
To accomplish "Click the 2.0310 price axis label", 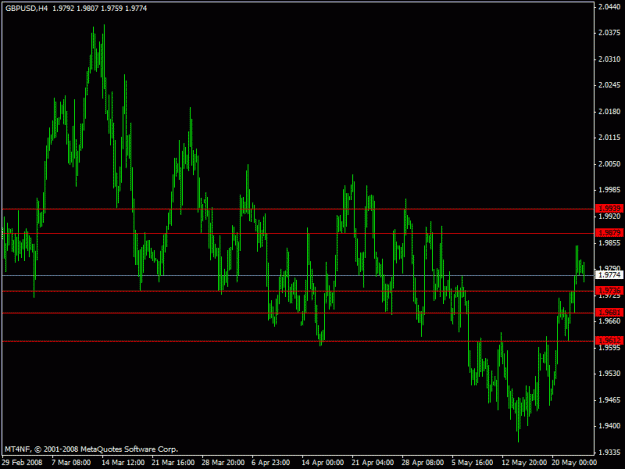I will (609, 59).
